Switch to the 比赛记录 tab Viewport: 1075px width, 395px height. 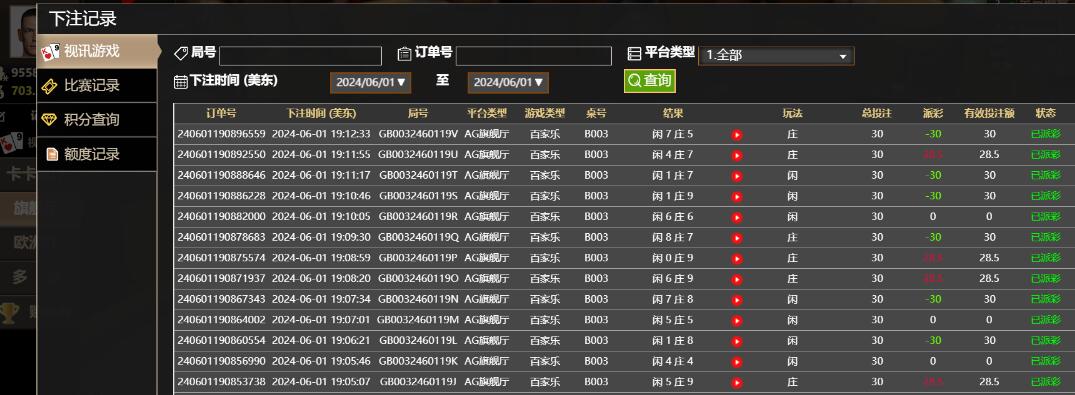(97, 85)
